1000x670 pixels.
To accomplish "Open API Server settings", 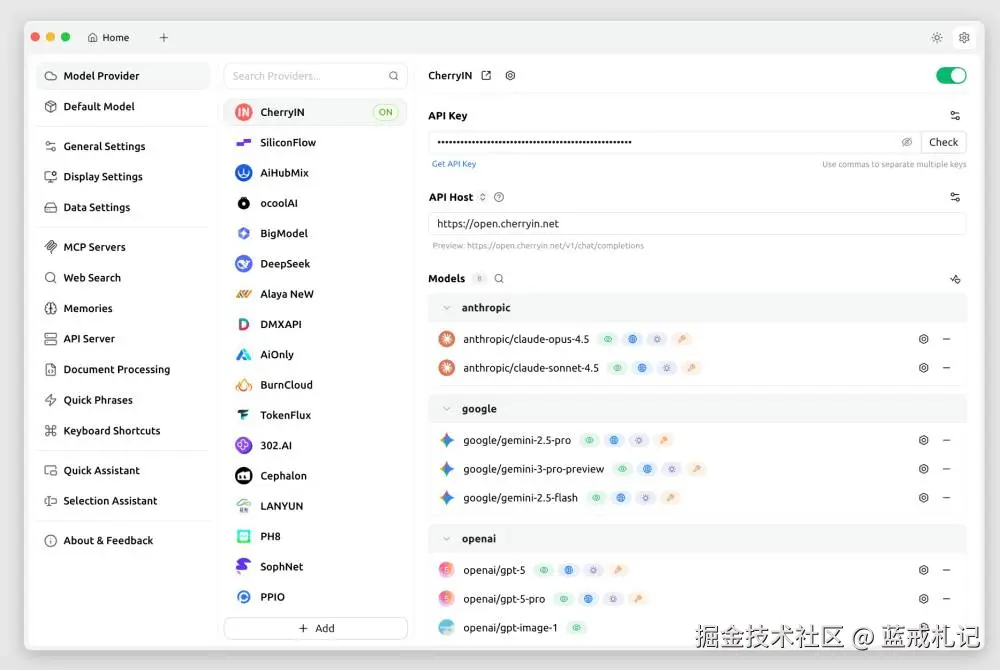I will (123, 339).
